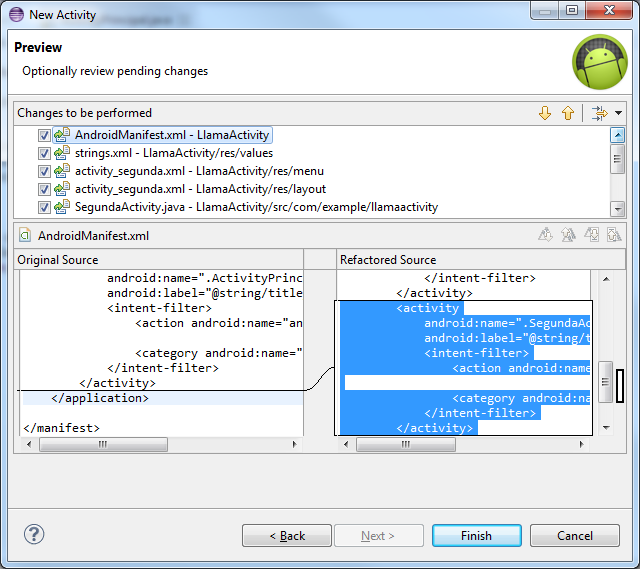Select next change down arrow icon

click(545, 113)
